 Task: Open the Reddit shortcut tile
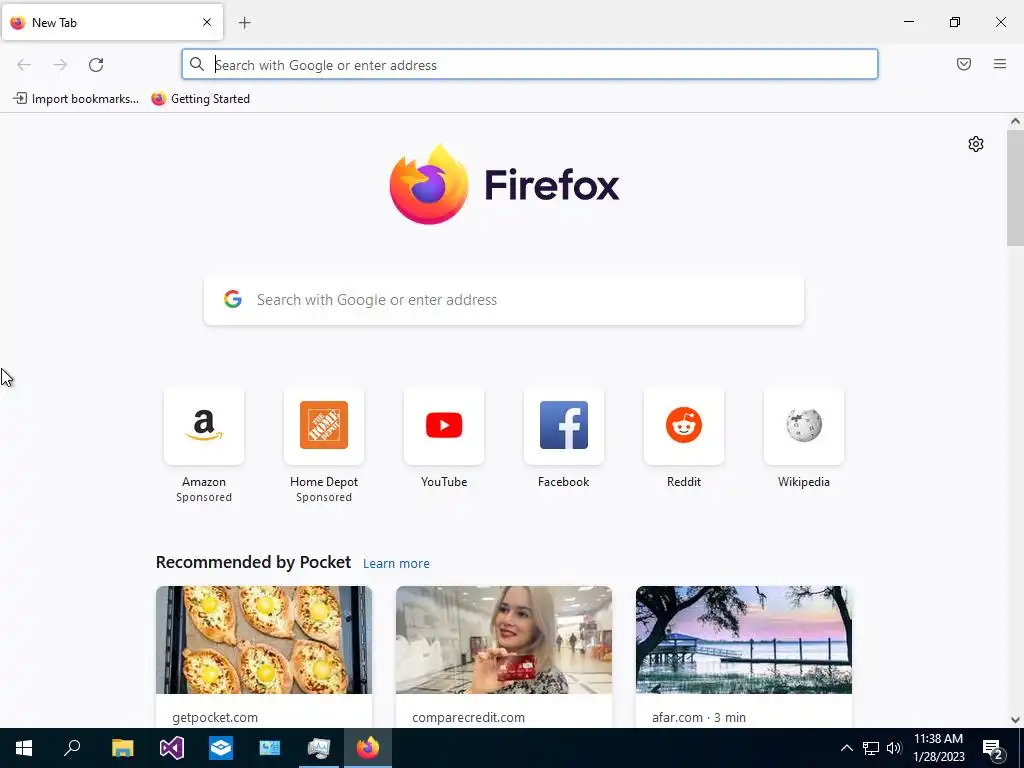(684, 426)
